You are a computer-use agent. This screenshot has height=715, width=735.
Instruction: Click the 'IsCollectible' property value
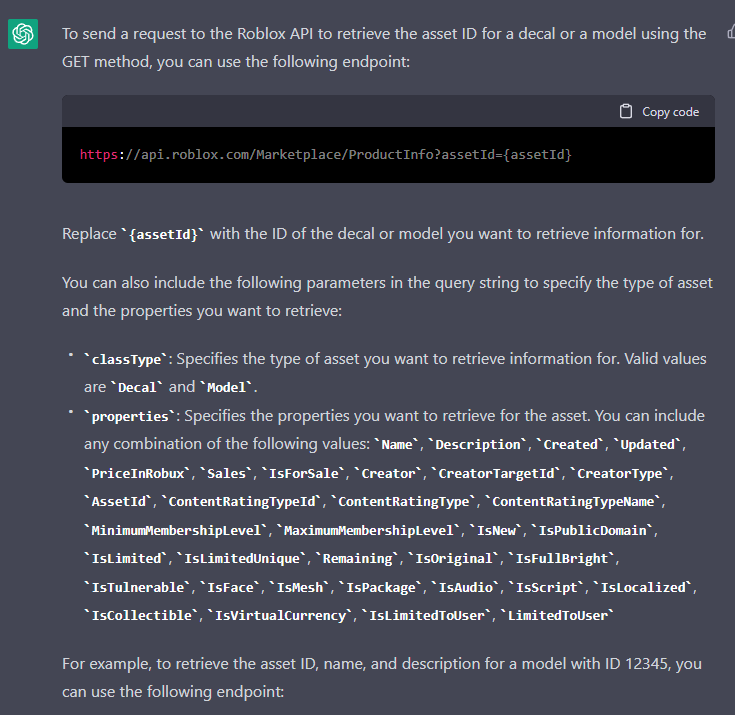142,616
